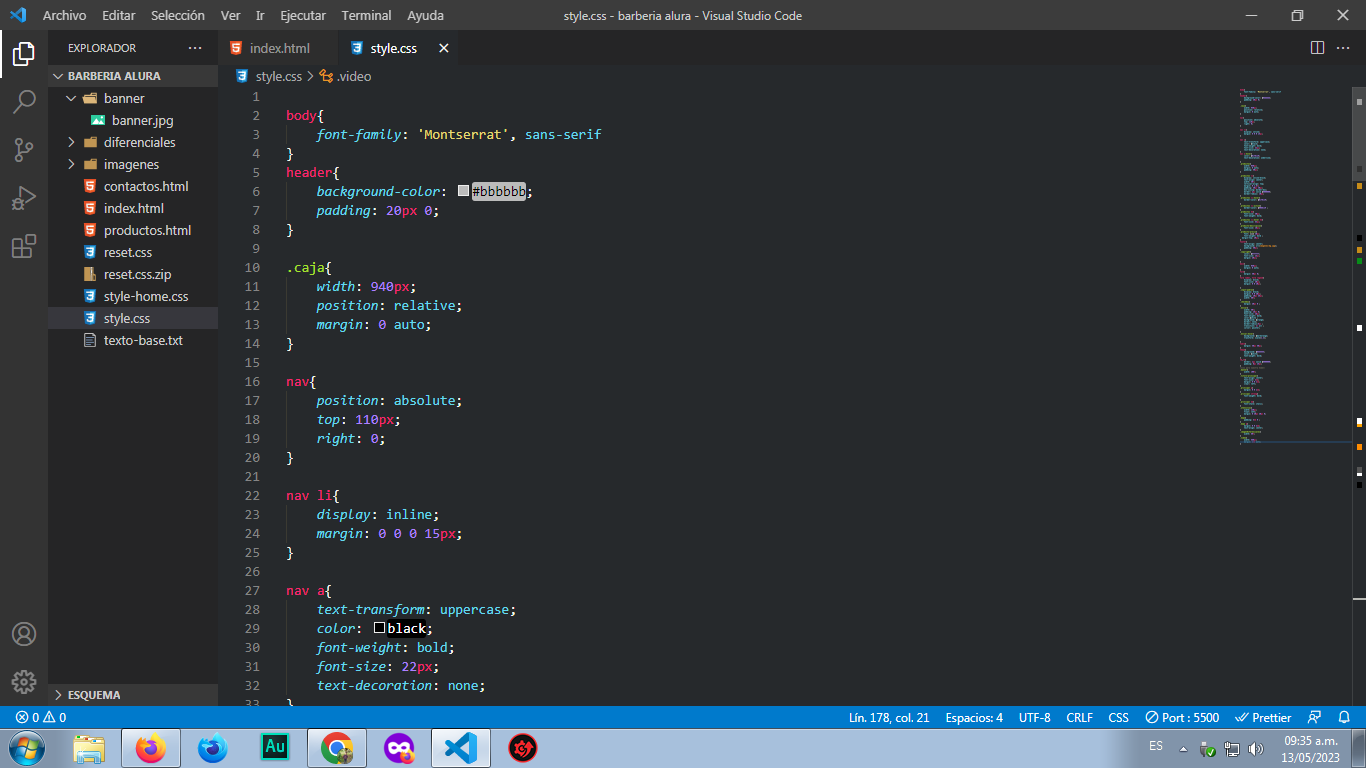
Task: Open the Ir menu
Action: click(x=260, y=15)
